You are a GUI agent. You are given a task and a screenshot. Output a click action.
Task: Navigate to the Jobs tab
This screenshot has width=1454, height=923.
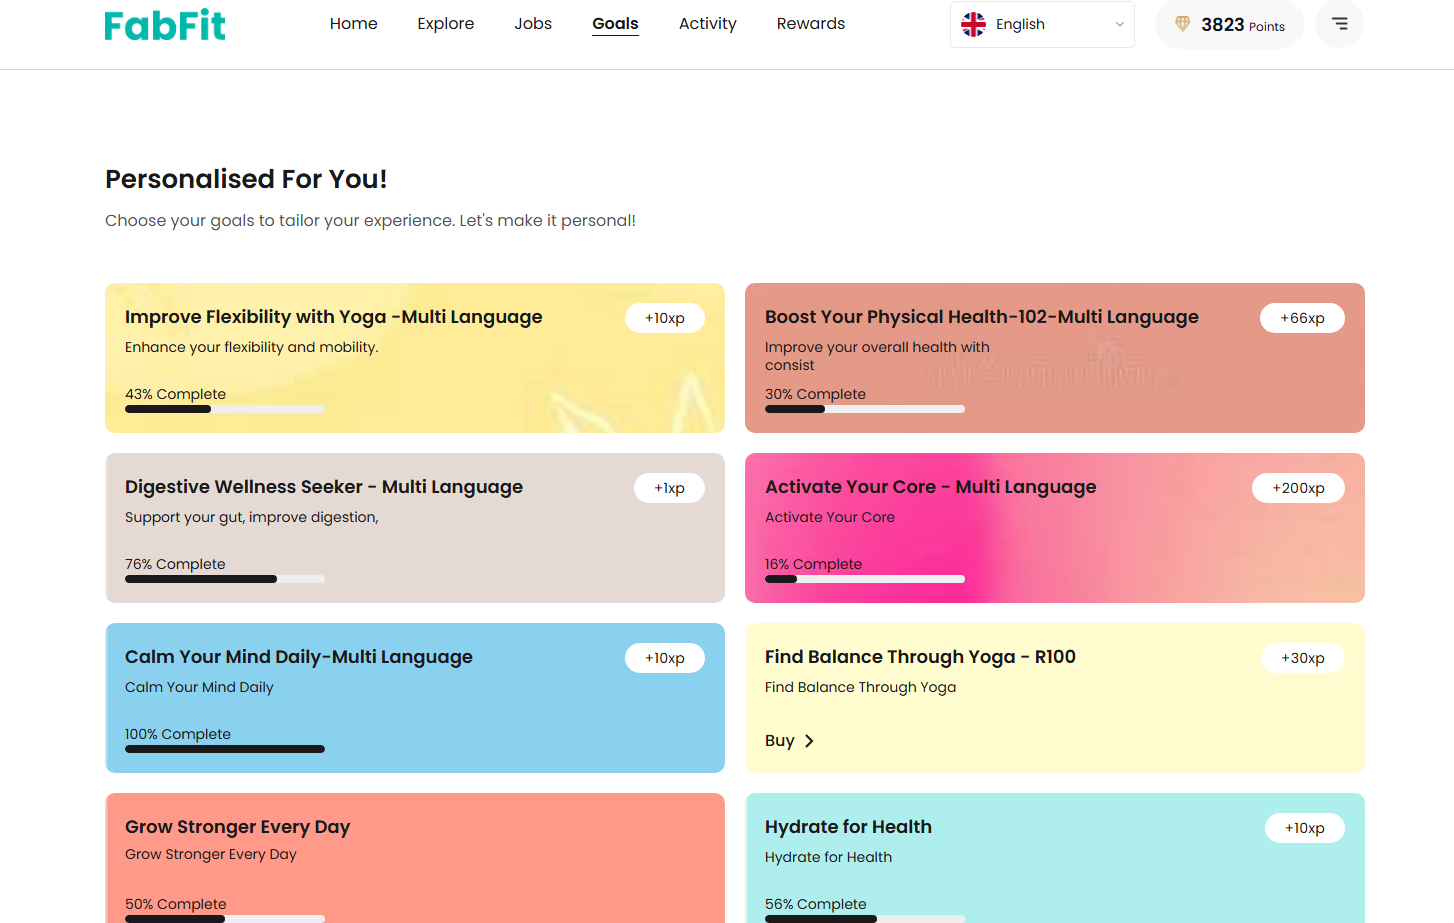pos(533,24)
